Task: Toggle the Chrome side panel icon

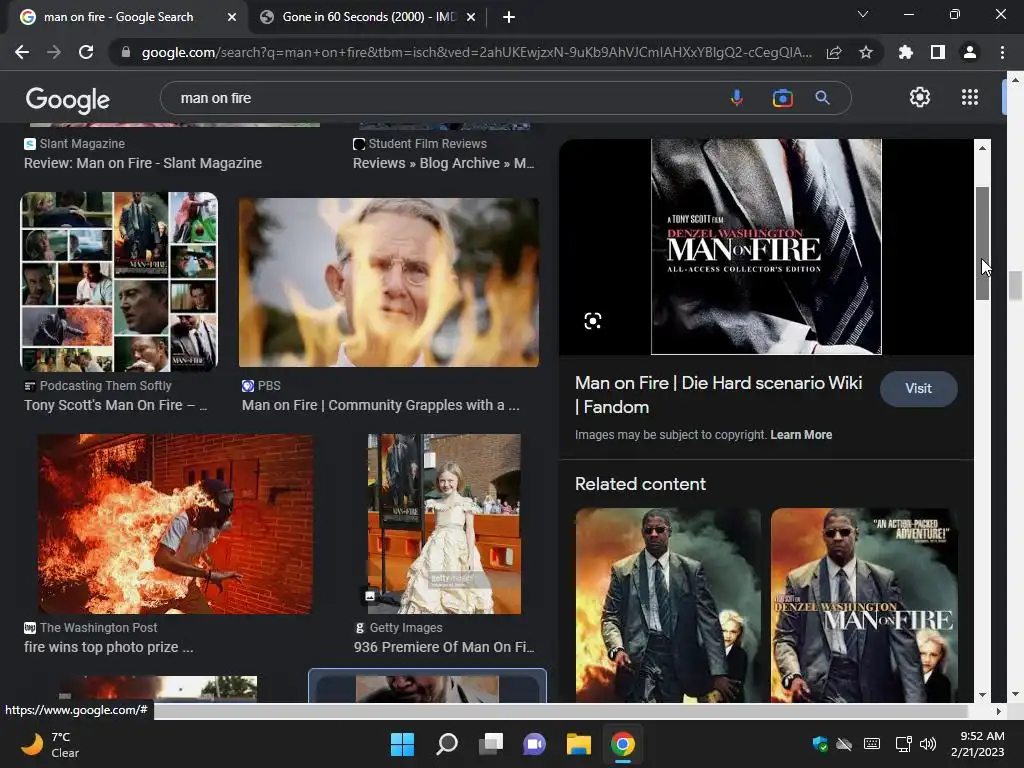Action: [x=938, y=52]
